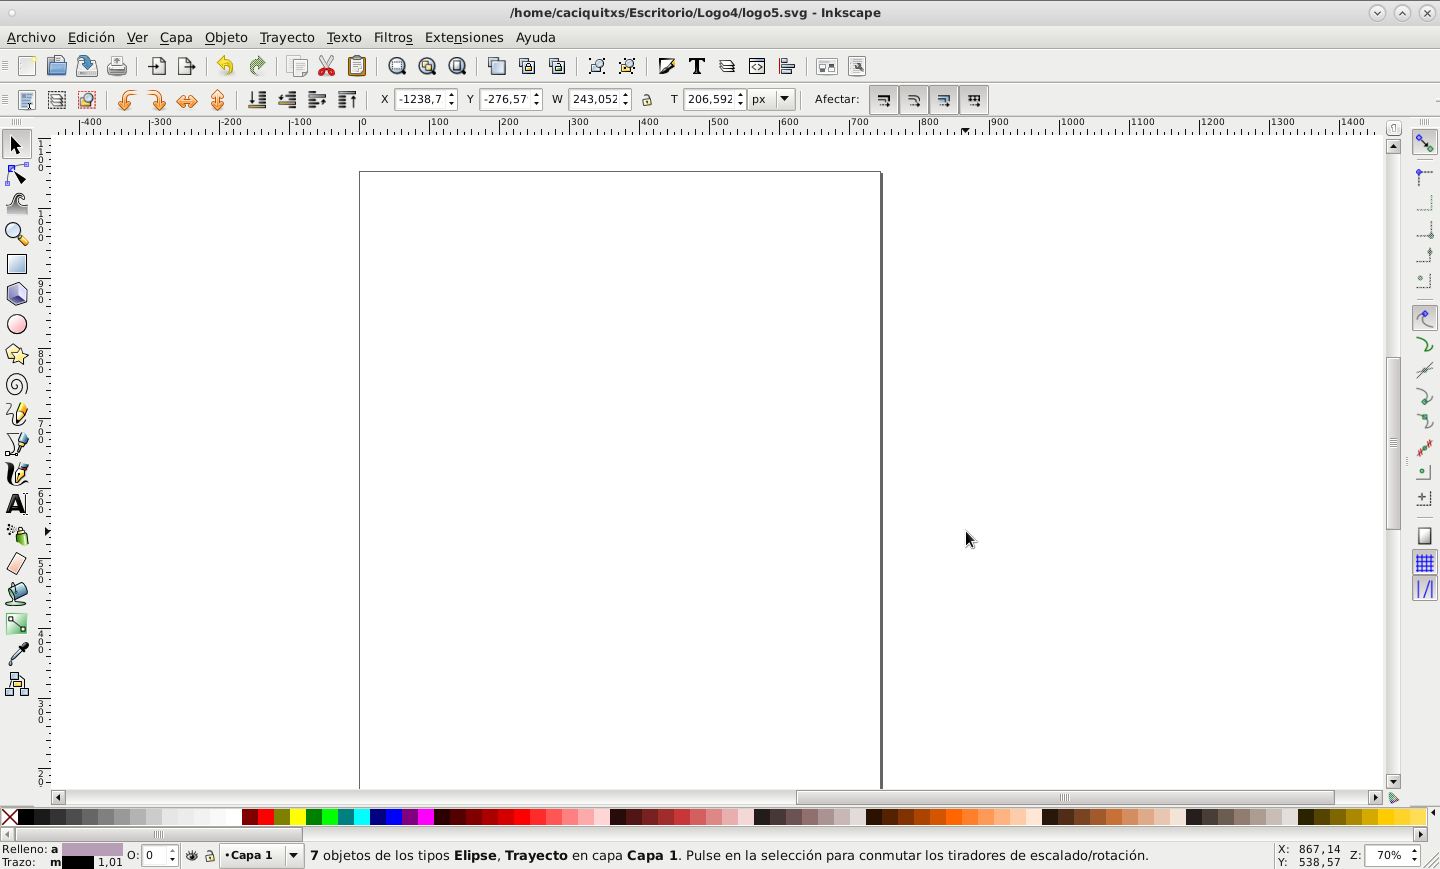Toggle the lock on layer Capa 1

click(210, 856)
